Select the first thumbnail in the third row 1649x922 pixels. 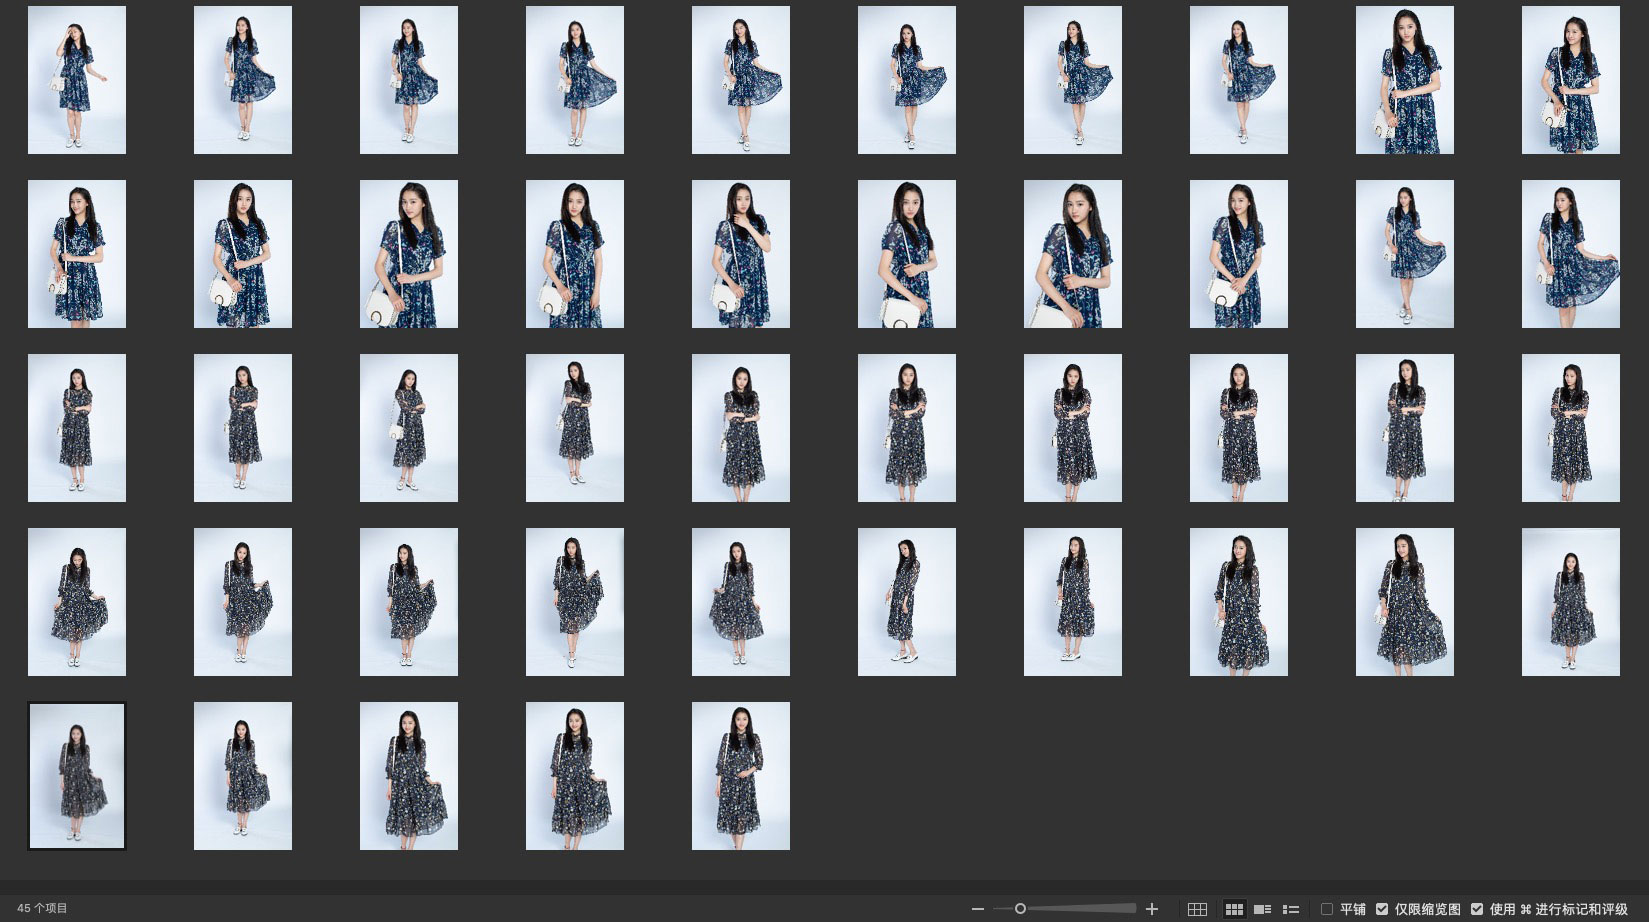click(77, 428)
